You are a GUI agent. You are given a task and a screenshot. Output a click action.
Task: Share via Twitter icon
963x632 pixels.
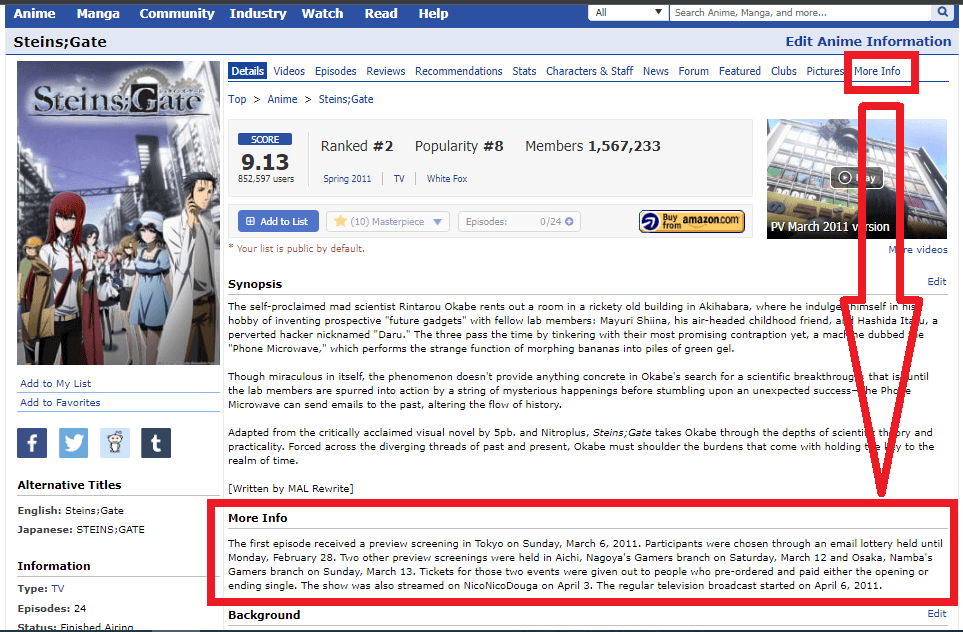coord(73,442)
